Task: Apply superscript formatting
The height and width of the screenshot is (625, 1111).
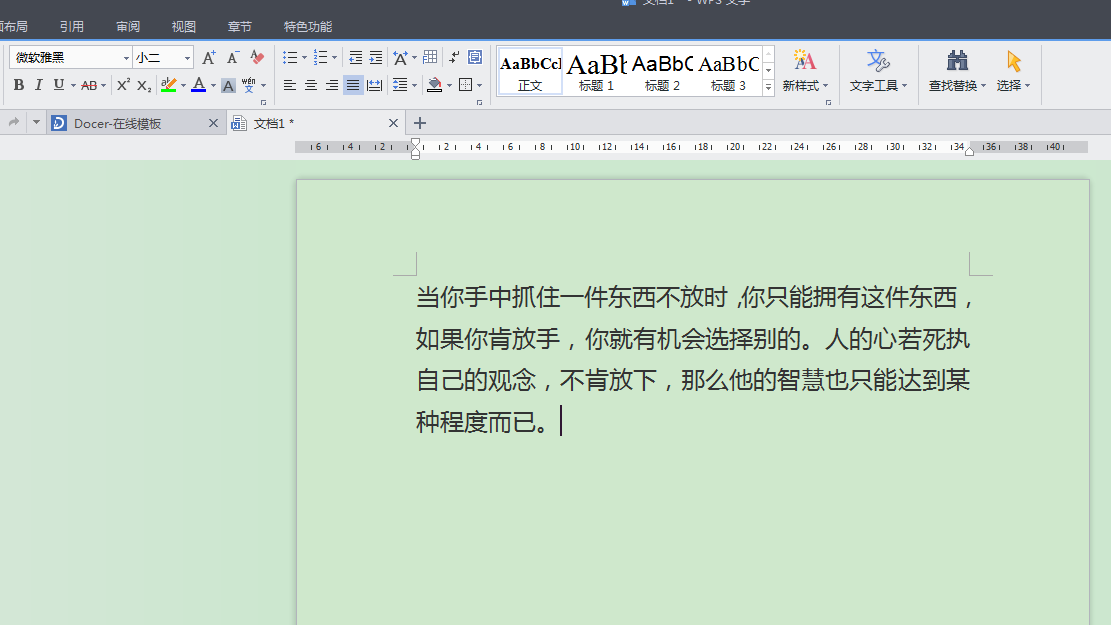Action: (x=123, y=85)
